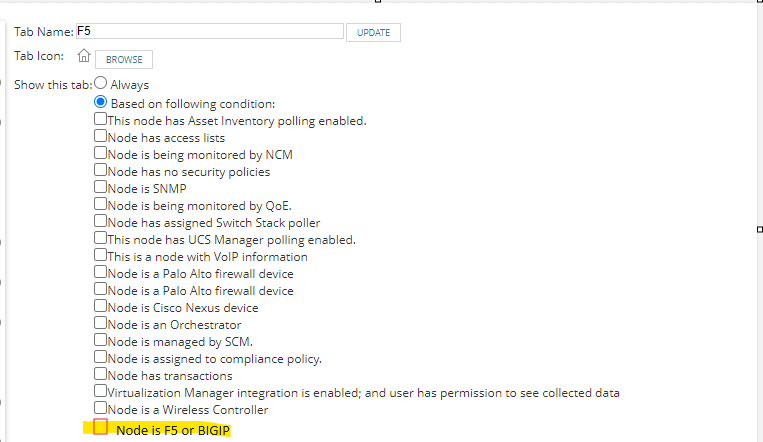Click the BROWSE button for tab icon
The image size is (763, 442).
124,59
